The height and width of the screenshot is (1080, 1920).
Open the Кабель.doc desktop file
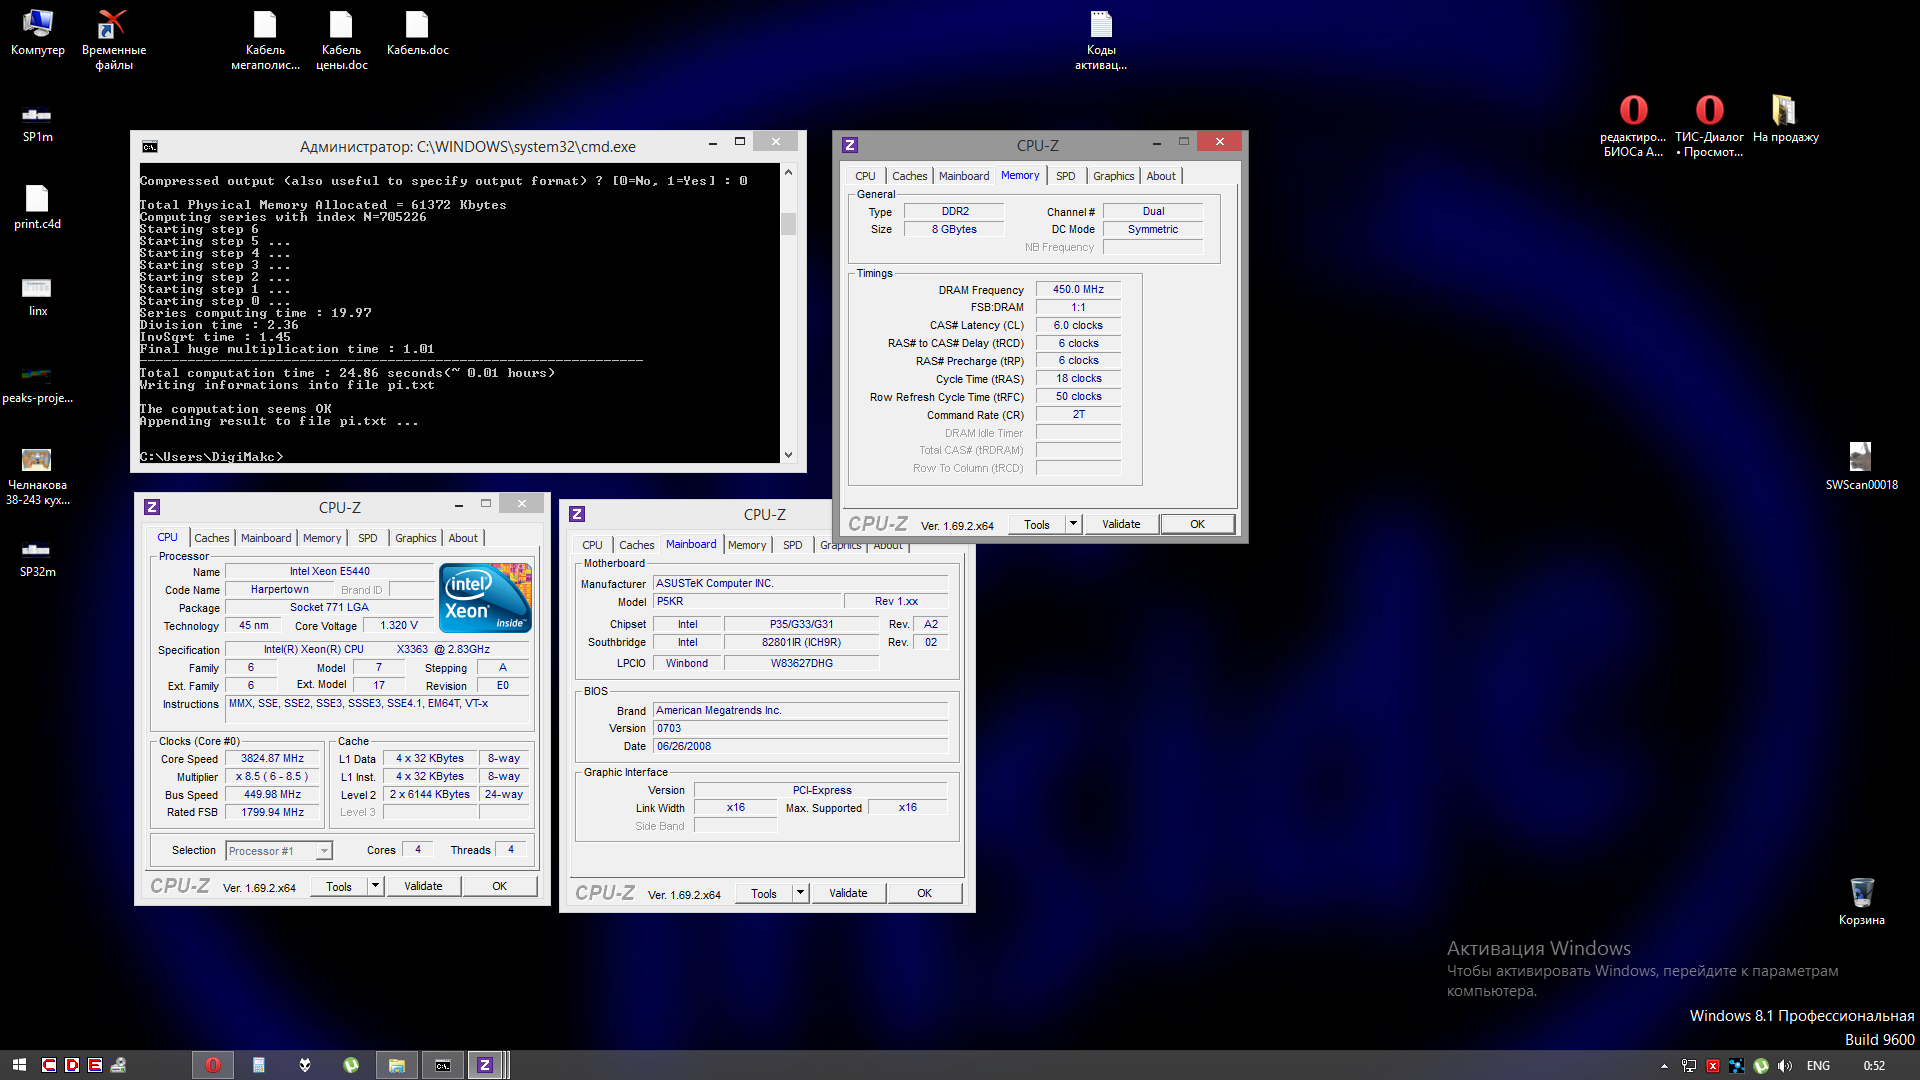[417, 32]
